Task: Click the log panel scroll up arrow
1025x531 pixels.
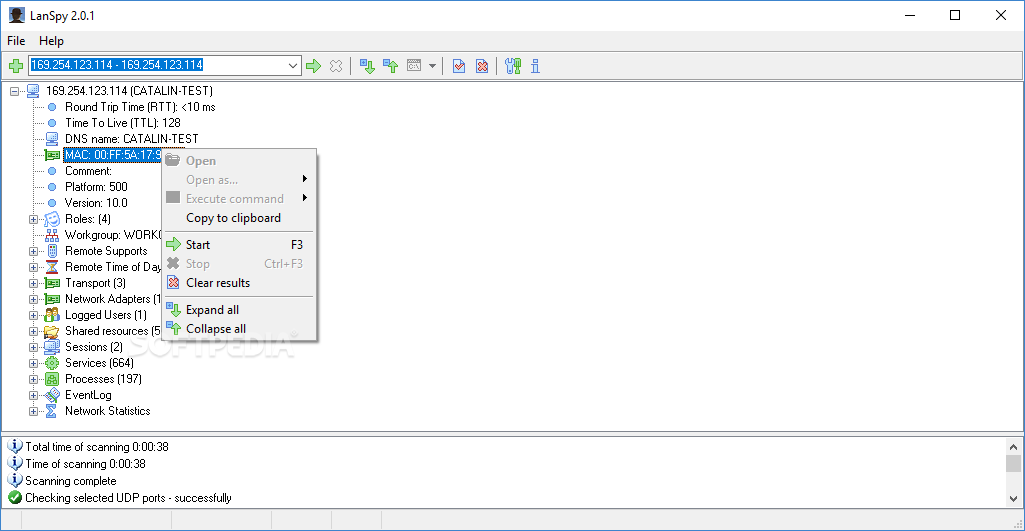Action: point(1013,447)
